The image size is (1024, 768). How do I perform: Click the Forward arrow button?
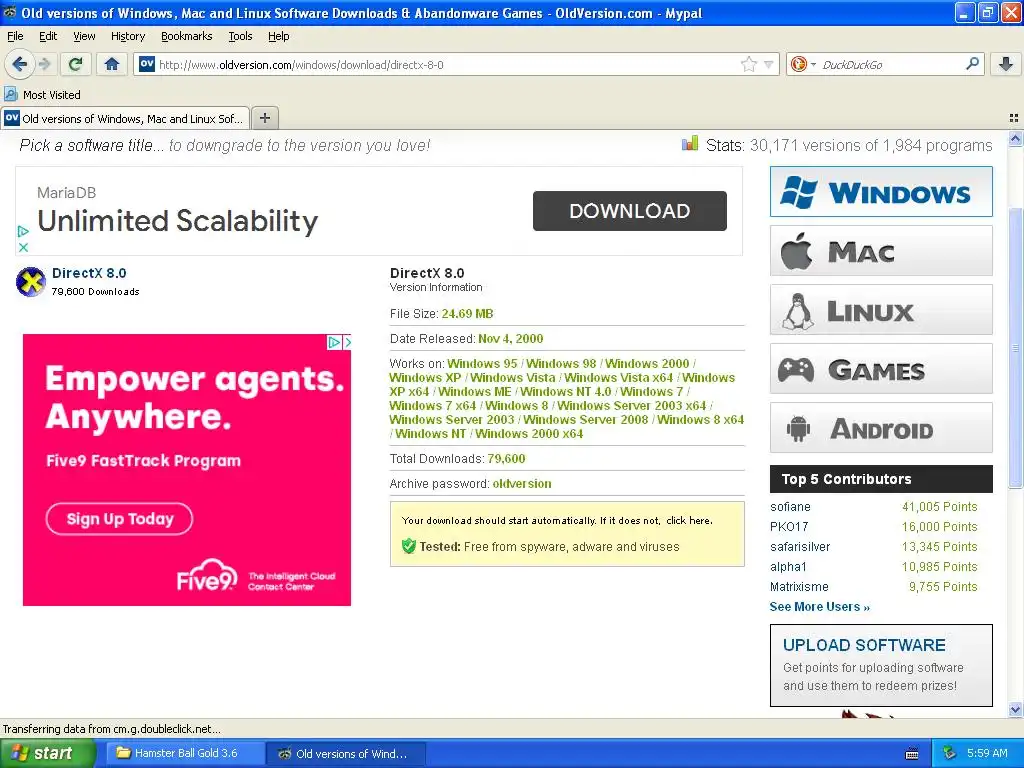pyautogui.click(x=44, y=64)
